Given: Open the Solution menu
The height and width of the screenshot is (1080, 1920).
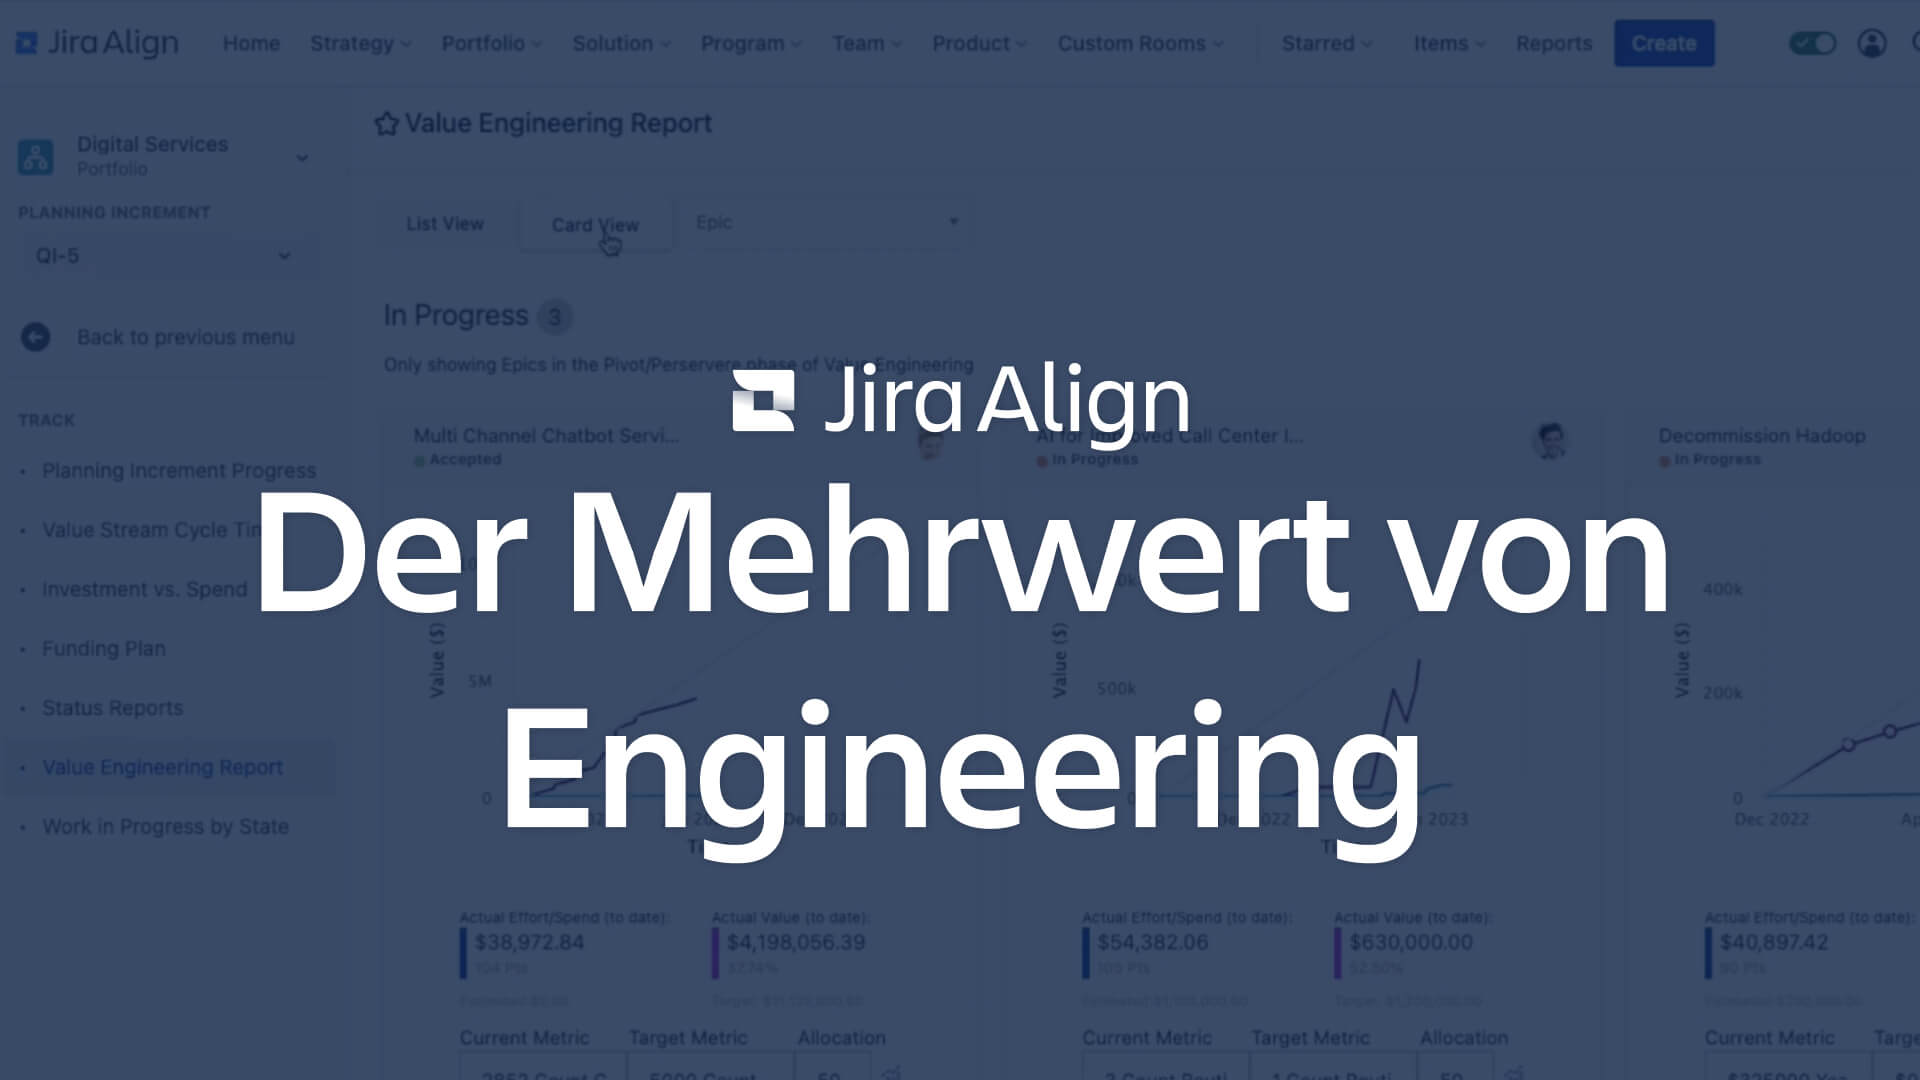Looking at the screenshot, I should click(x=618, y=42).
